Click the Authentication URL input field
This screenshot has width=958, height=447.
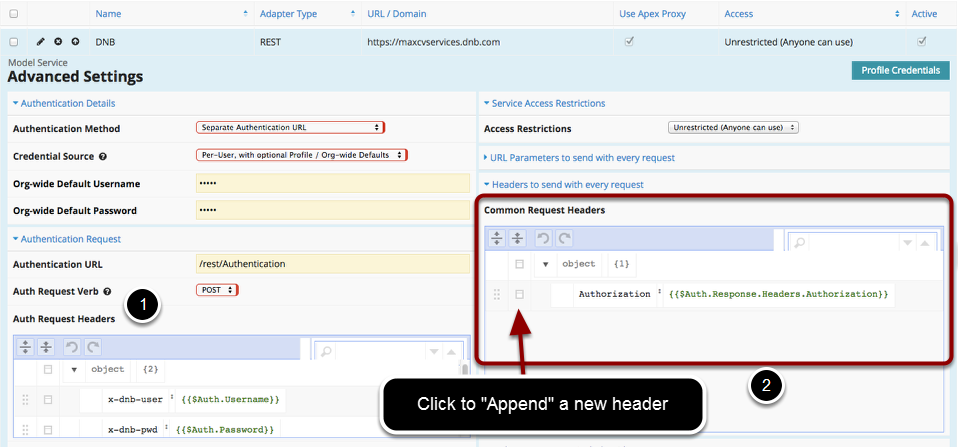[332, 264]
